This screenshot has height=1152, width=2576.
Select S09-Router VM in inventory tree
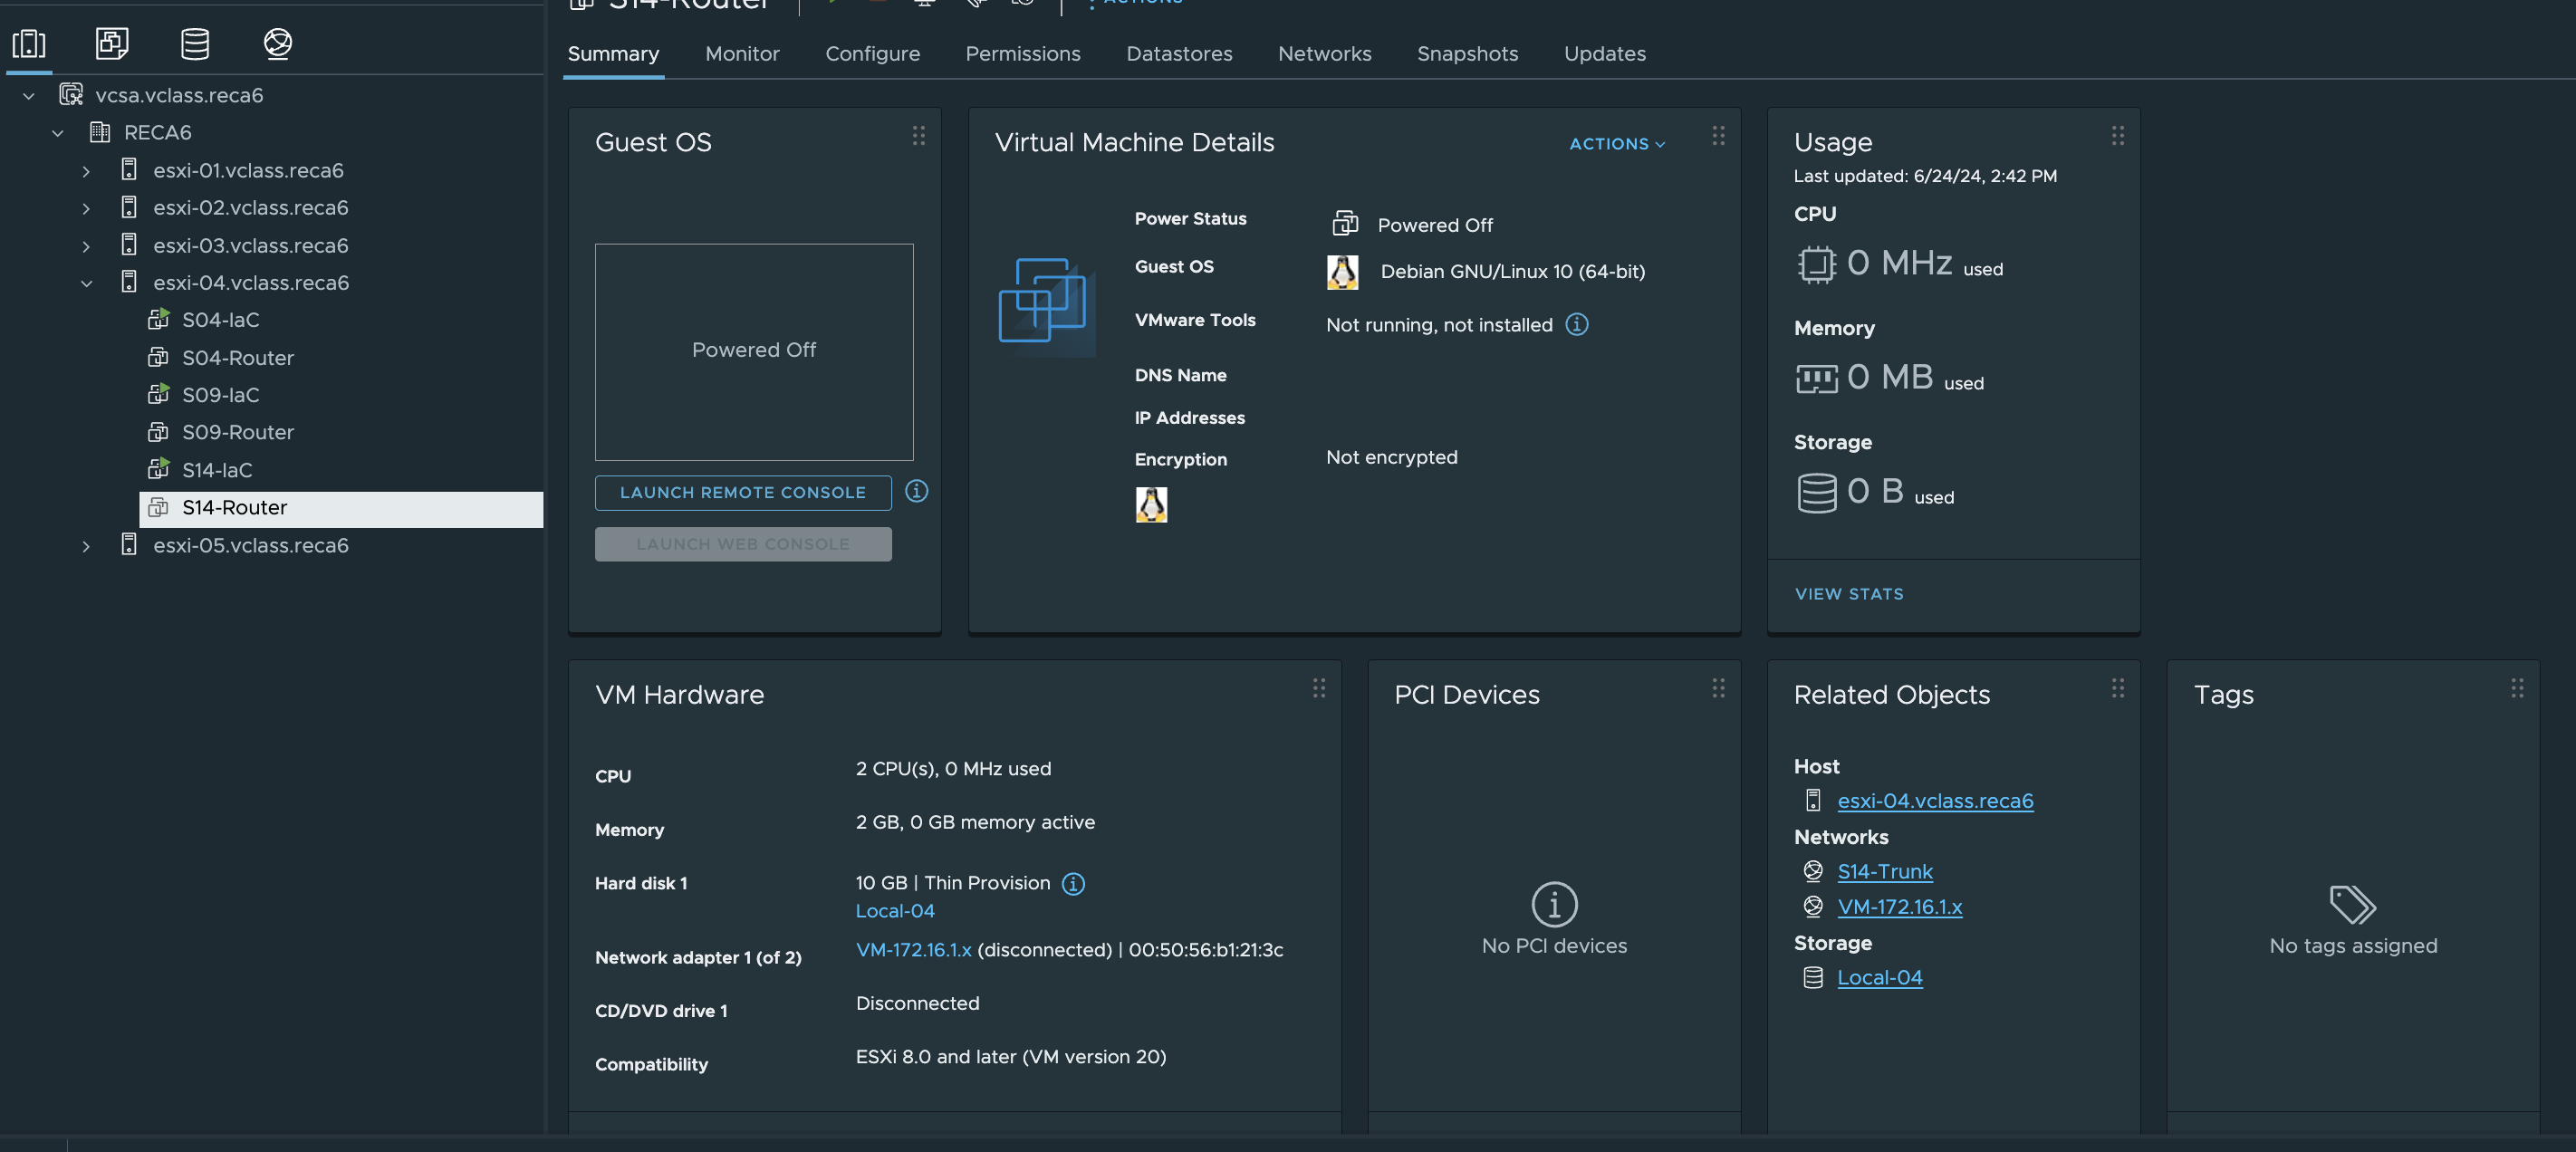tap(237, 432)
